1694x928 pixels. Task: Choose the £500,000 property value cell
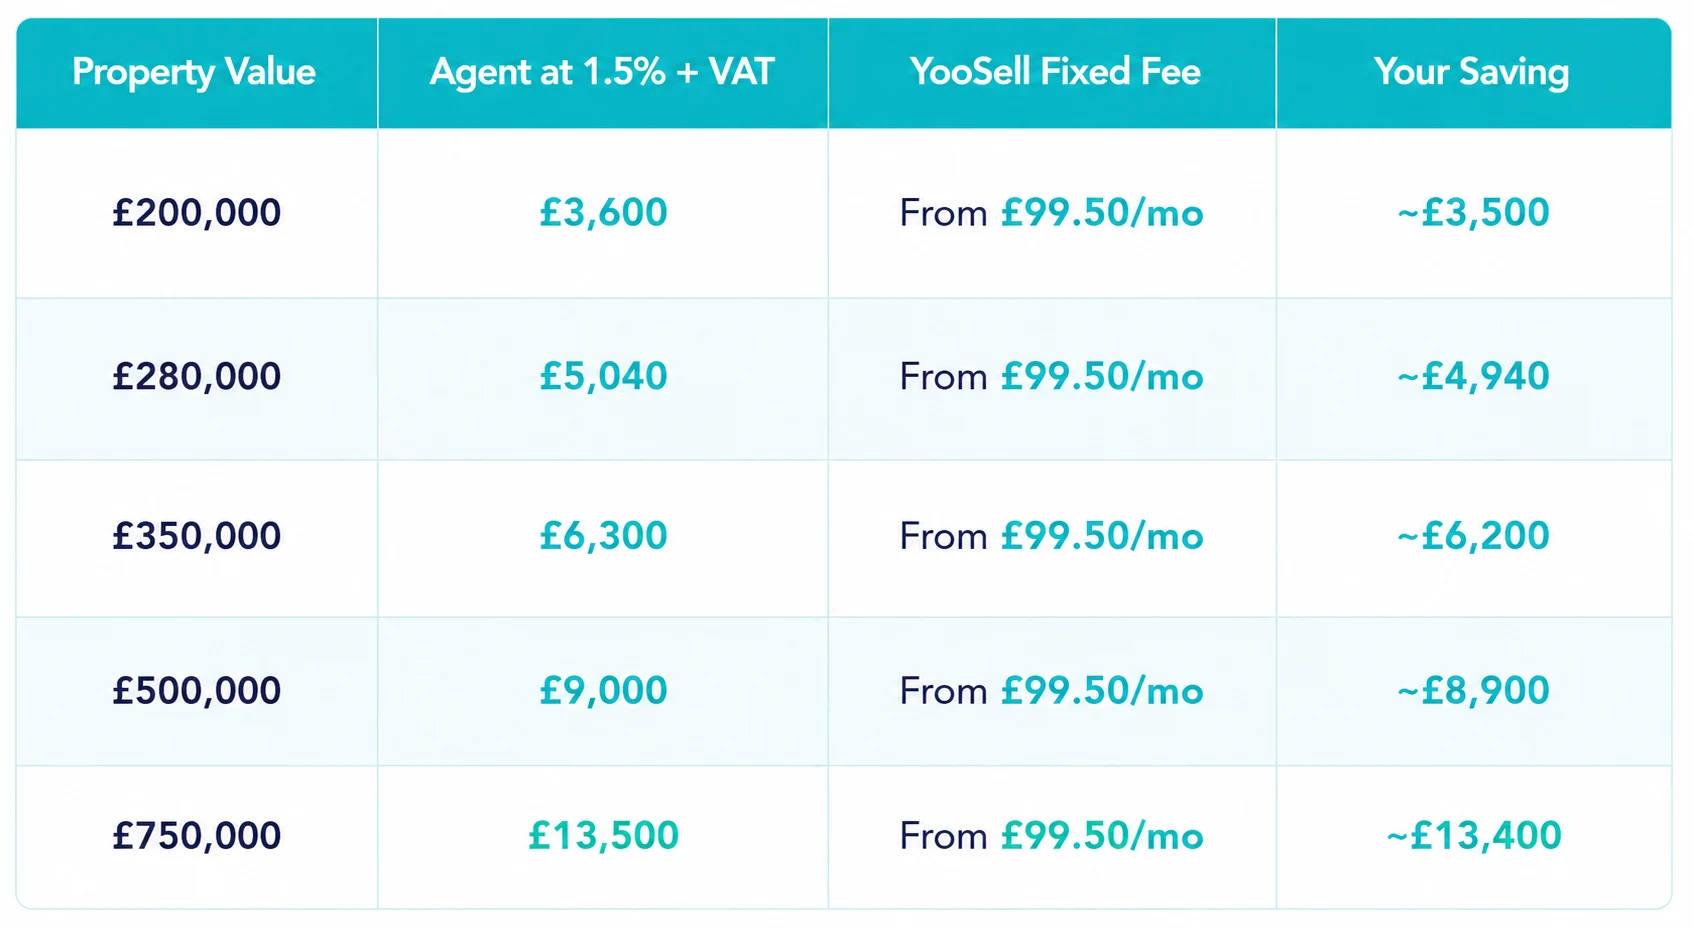point(197,691)
